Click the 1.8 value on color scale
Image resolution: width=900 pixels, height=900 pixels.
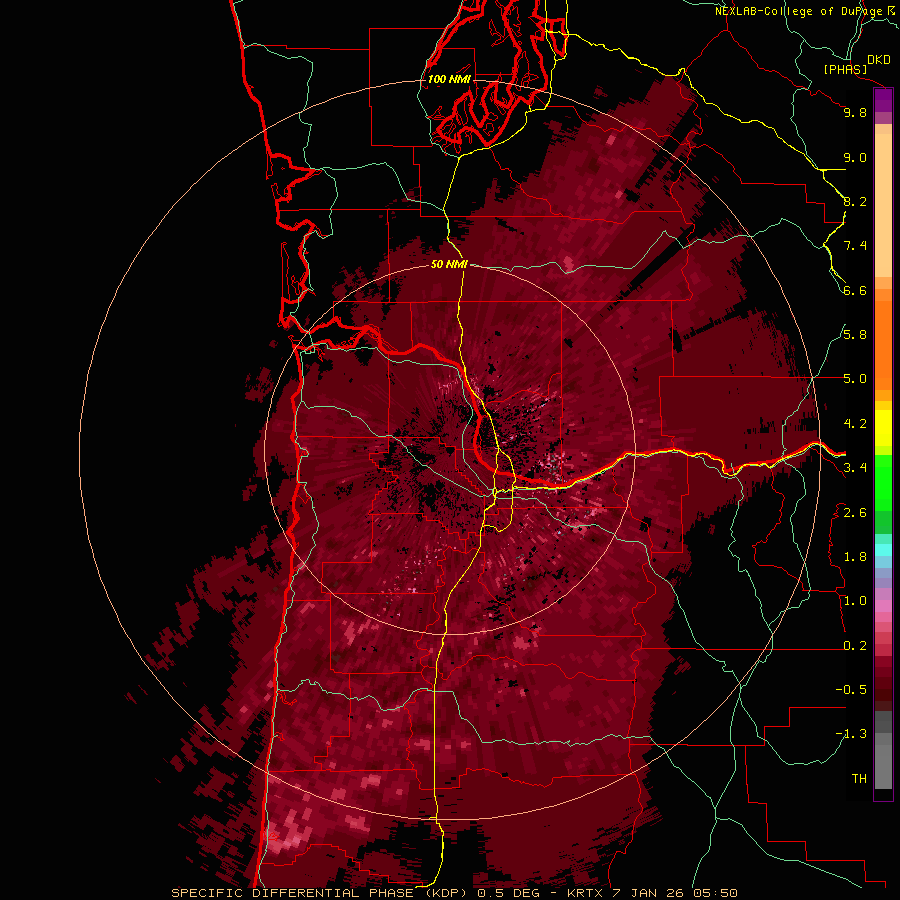tap(855, 557)
